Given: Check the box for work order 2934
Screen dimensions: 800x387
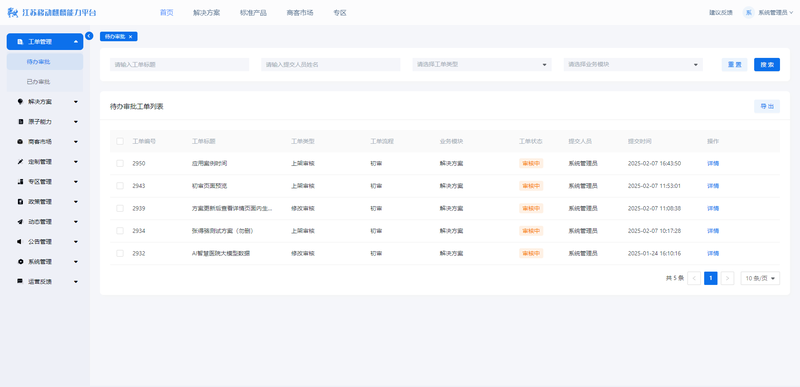Looking at the screenshot, I should click(x=120, y=231).
